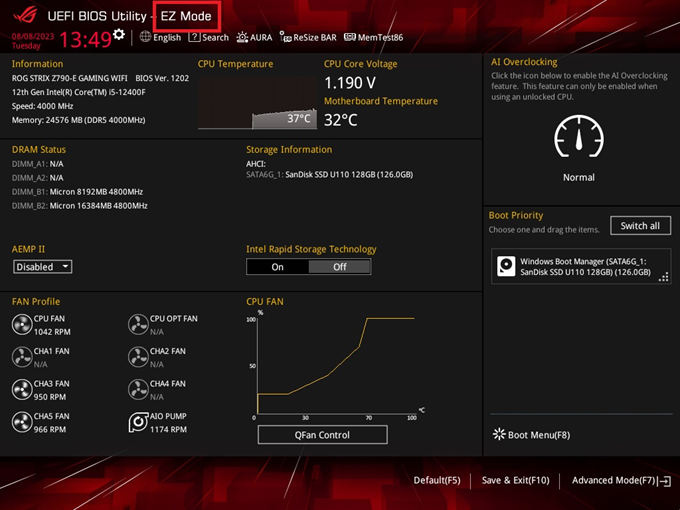680x510 pixels.
Task: Click Memory: 24576 MB (DDR5 4000MHz) text
Action: [78, 120]
